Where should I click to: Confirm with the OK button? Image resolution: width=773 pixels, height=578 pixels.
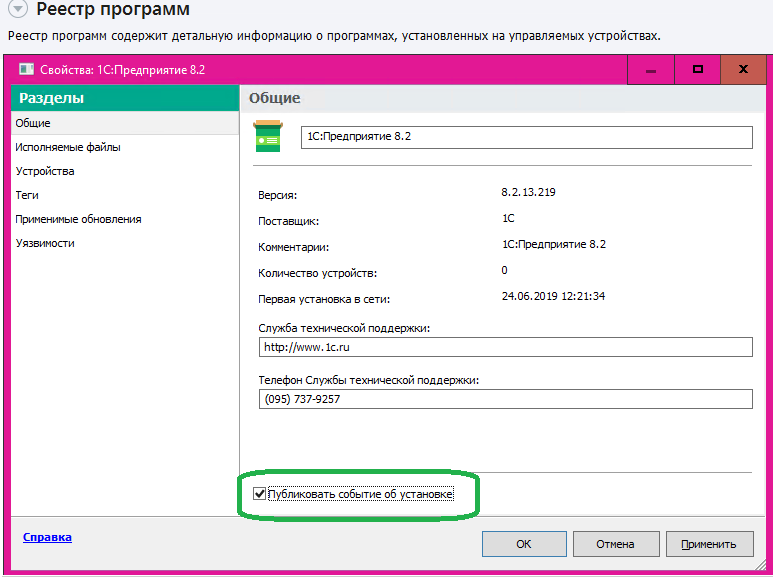click(524, 544)
